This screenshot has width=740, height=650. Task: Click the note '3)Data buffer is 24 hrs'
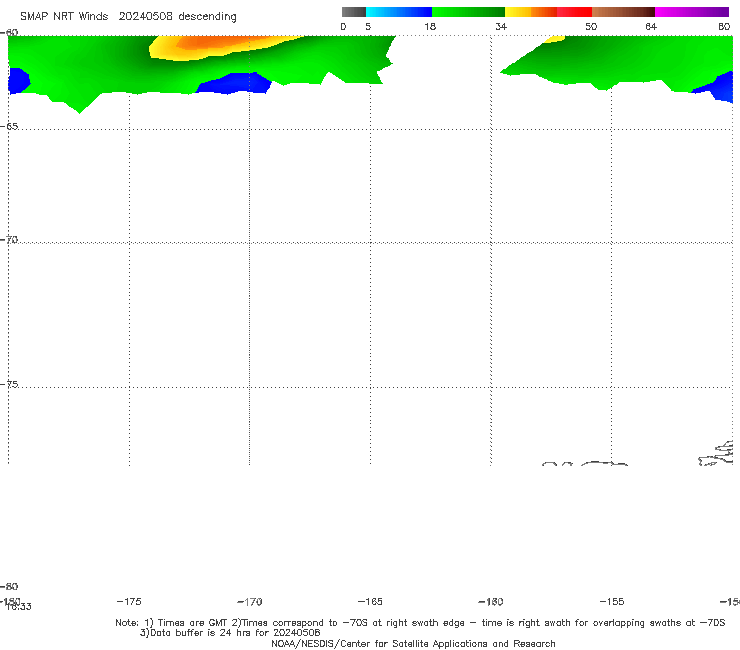click(230, 633)
